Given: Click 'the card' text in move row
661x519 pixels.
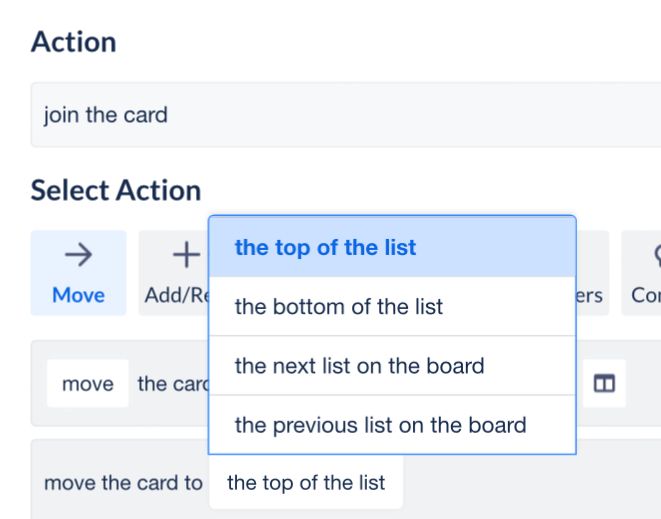Looking at the screenshot, I should click(x=173, y=384).
